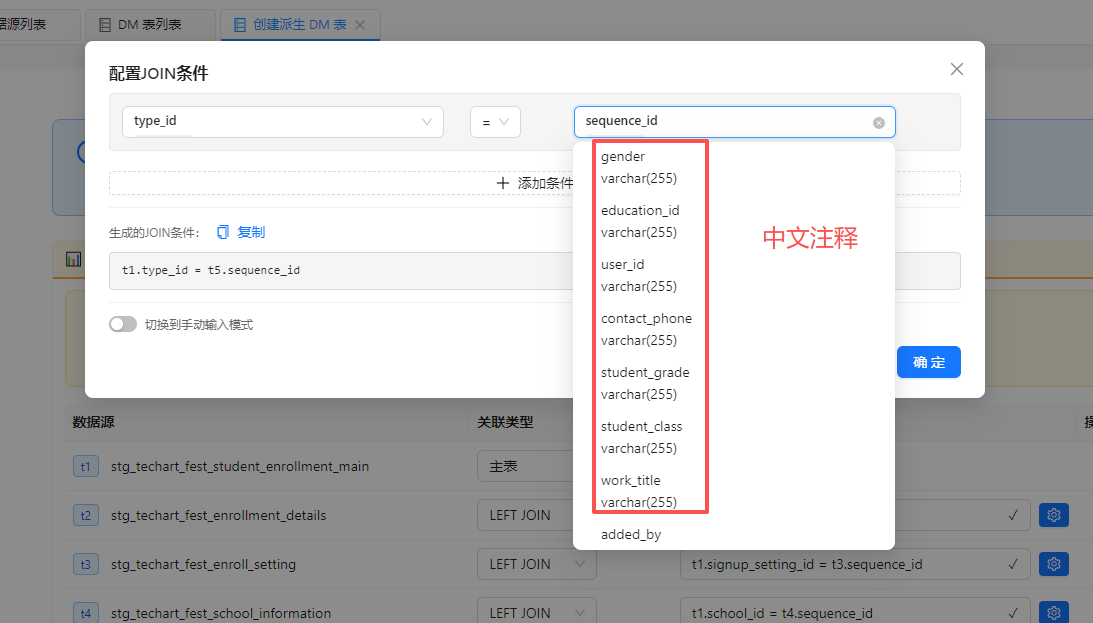The image size is (1093, 623).
Task: Click the copy icon beside 复制
Action: click(x=223, y=232)
